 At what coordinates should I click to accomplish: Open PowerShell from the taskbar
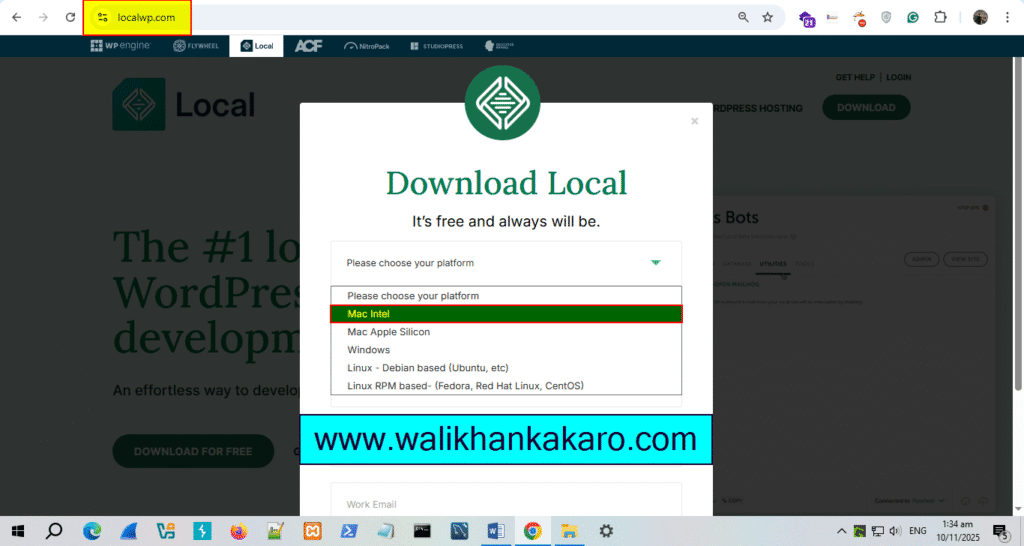point(349,531)
